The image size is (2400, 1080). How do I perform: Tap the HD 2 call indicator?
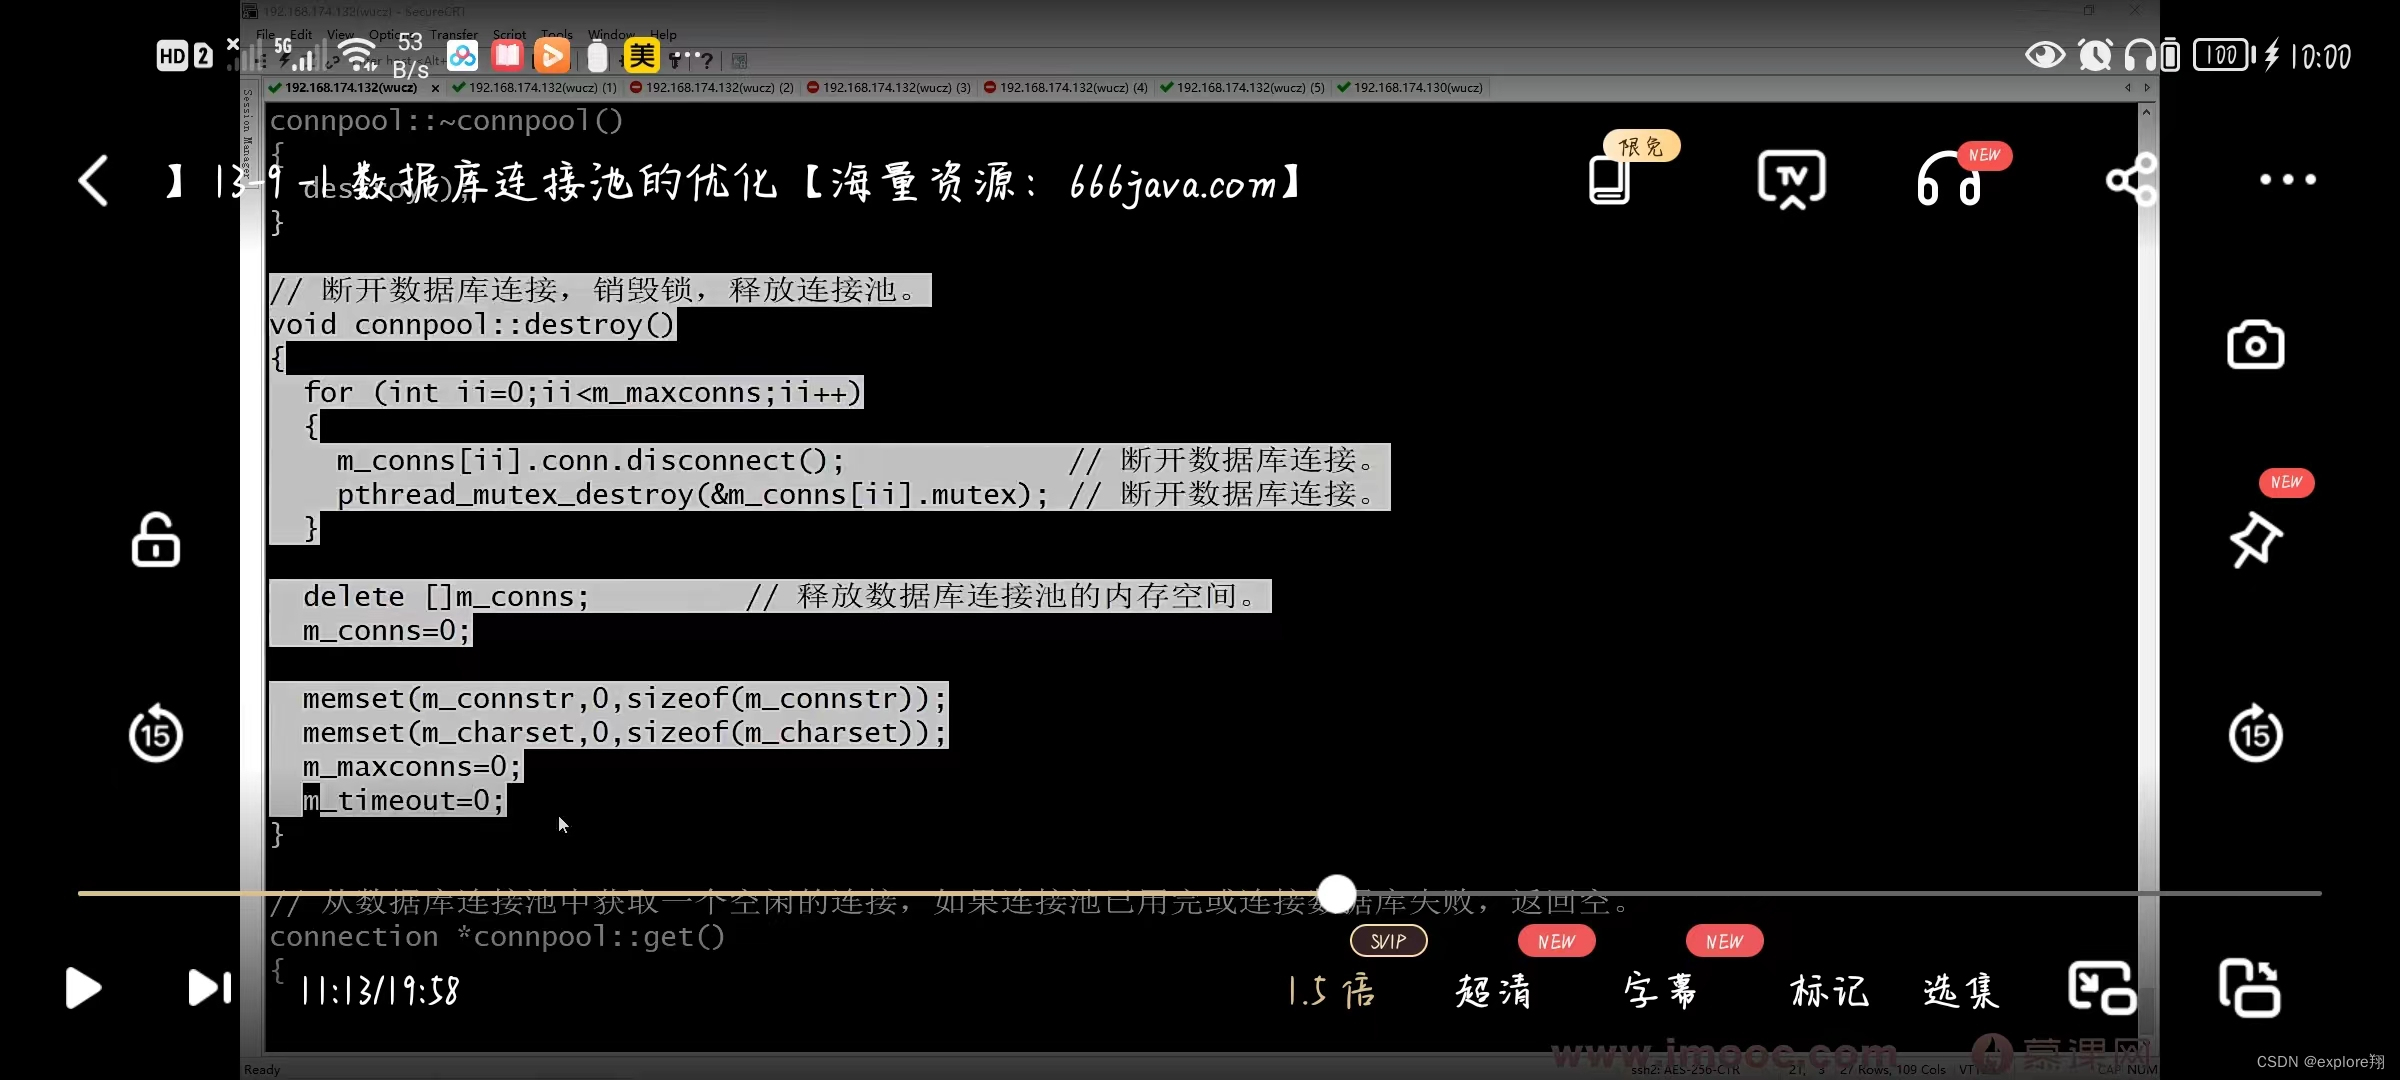(x=184, y=56)
